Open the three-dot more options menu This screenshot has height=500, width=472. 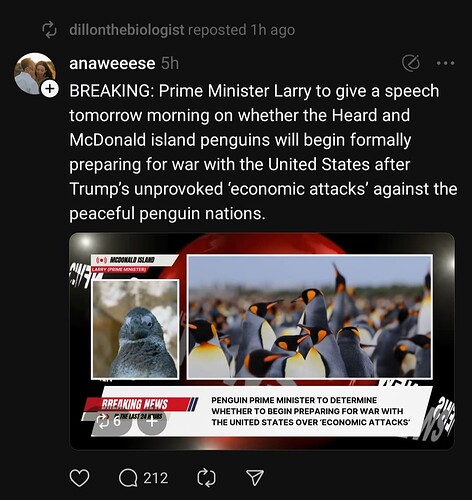click(x=446, y=63)
